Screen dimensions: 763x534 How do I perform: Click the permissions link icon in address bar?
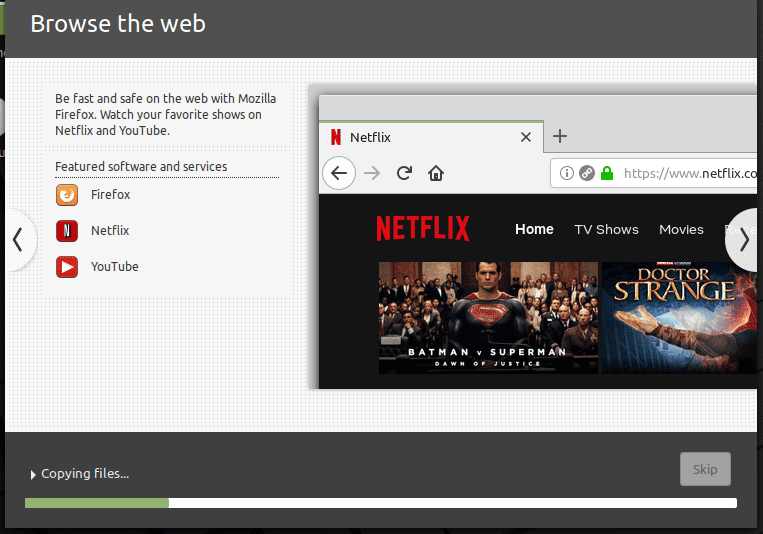pos(587,173)
